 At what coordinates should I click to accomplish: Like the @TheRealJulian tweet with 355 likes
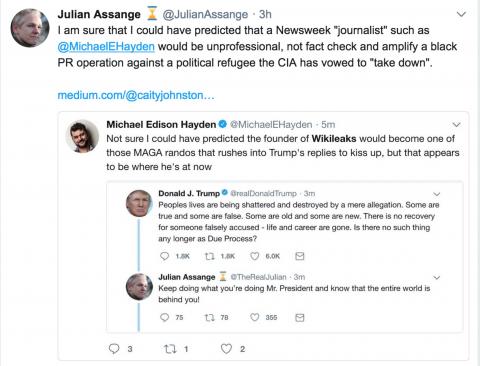pos(255,317)
